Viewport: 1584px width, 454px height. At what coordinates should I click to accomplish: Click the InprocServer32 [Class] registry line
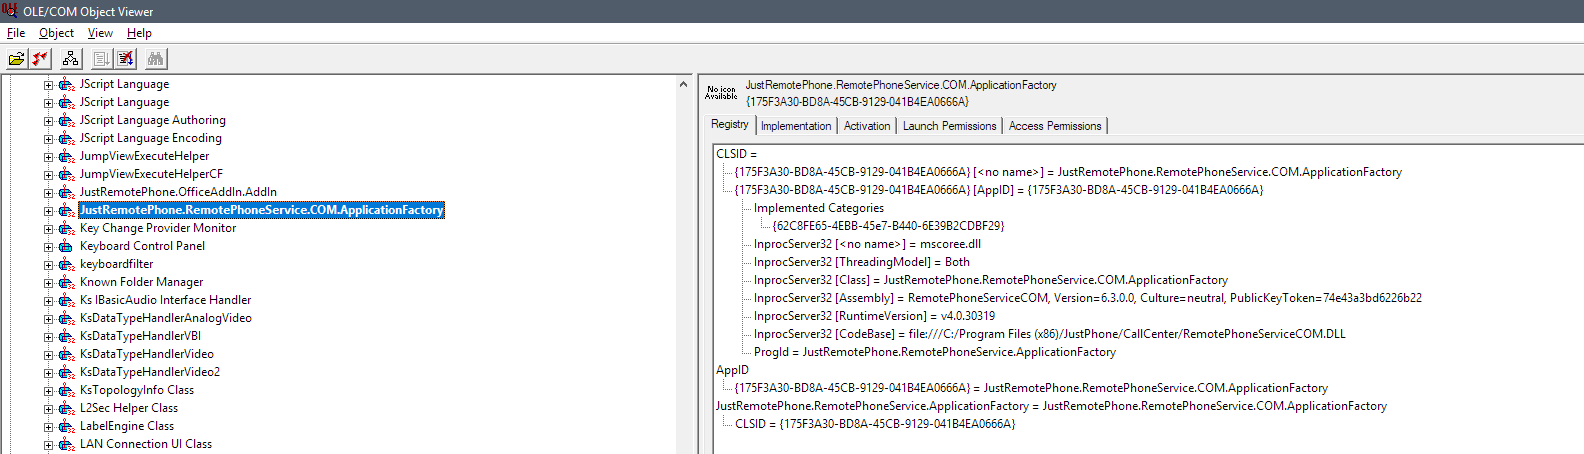(x=991, y=280)
